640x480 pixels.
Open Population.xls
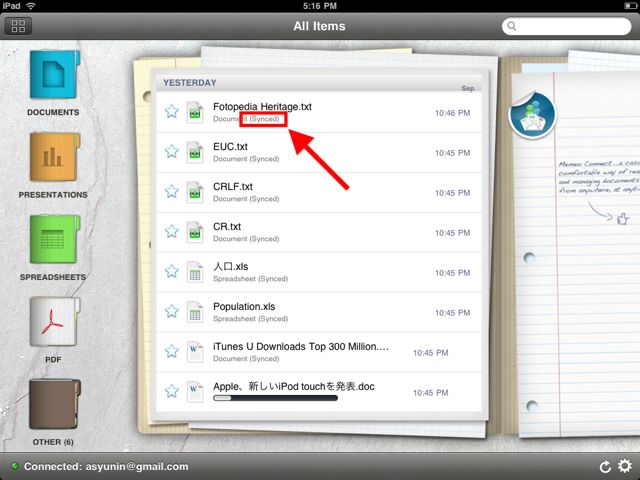pyautogui.click(x=319, y=312)
